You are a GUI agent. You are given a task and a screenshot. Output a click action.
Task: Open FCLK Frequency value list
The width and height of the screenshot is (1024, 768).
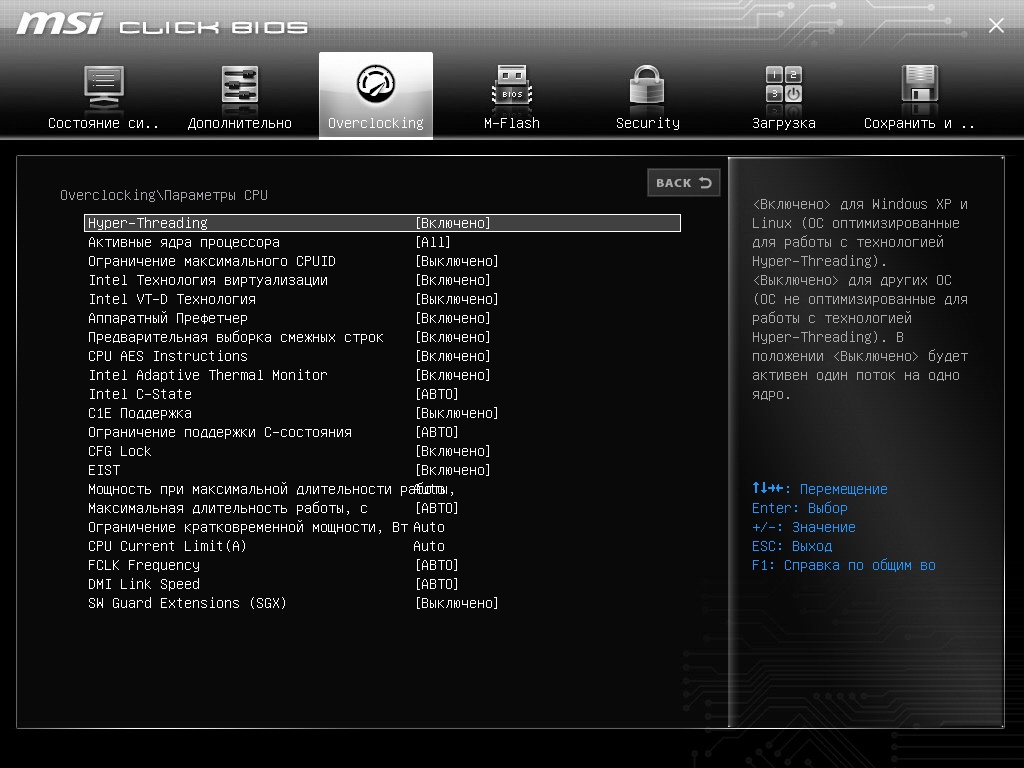click(x=436, y=565)
